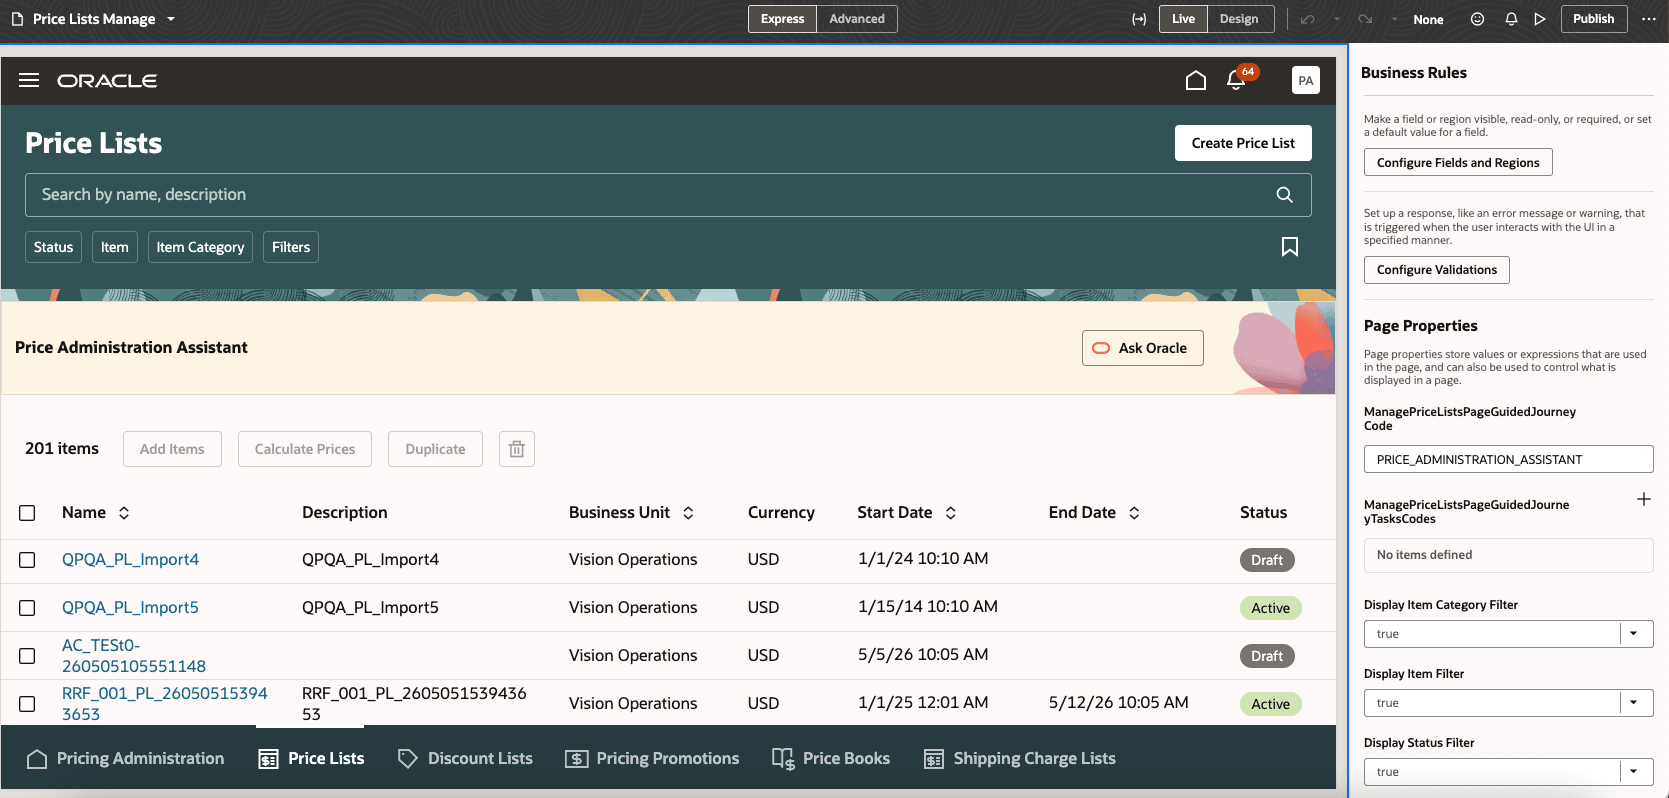Click the delete trash can icon
The width and height of the screenshot is (1669, 798).
[x=517, y=449]
